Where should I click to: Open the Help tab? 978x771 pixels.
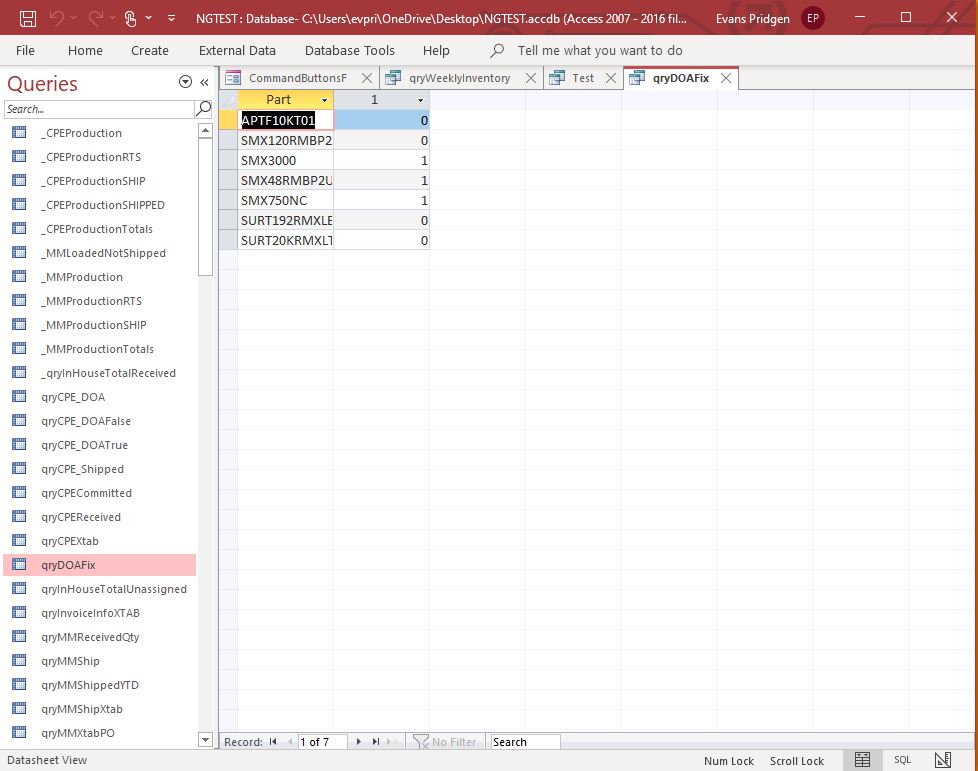coord(436,51)
